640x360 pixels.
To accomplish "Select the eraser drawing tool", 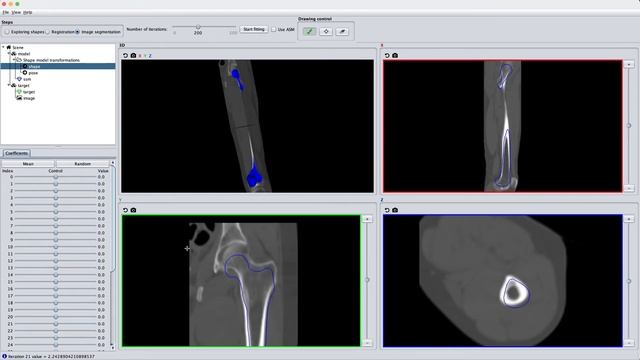I will (342, 31).
